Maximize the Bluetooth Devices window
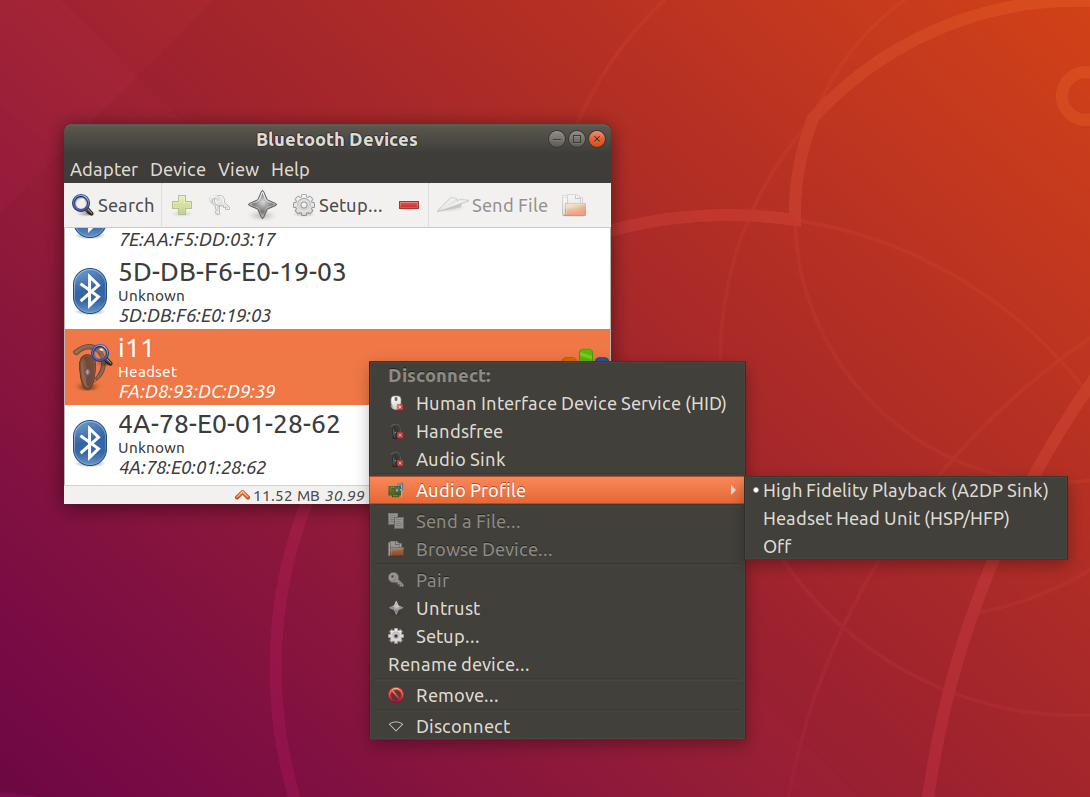The image size is (1090, 797). (x=576, y=139)
